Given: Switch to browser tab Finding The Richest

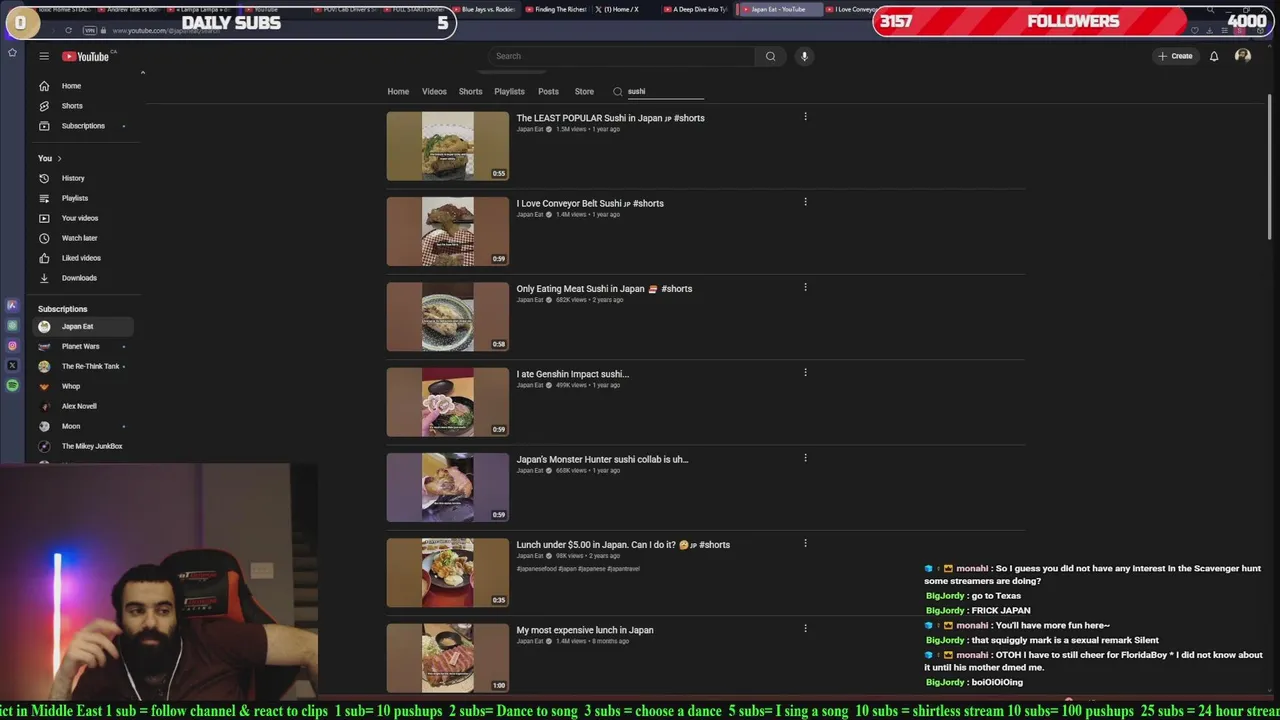Looking at the screenshot, I should pos(558,9).
